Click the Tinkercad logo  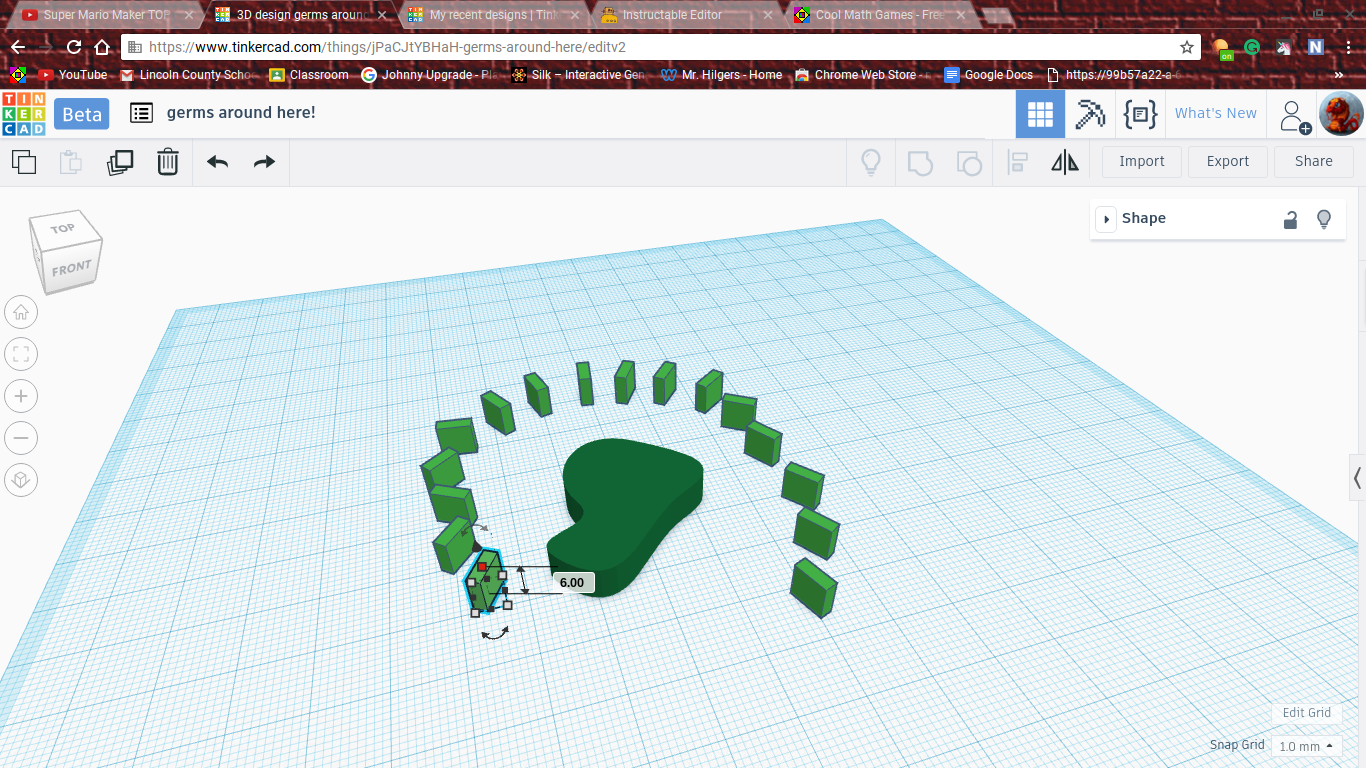pyautogui.click(x=23, y=114)
